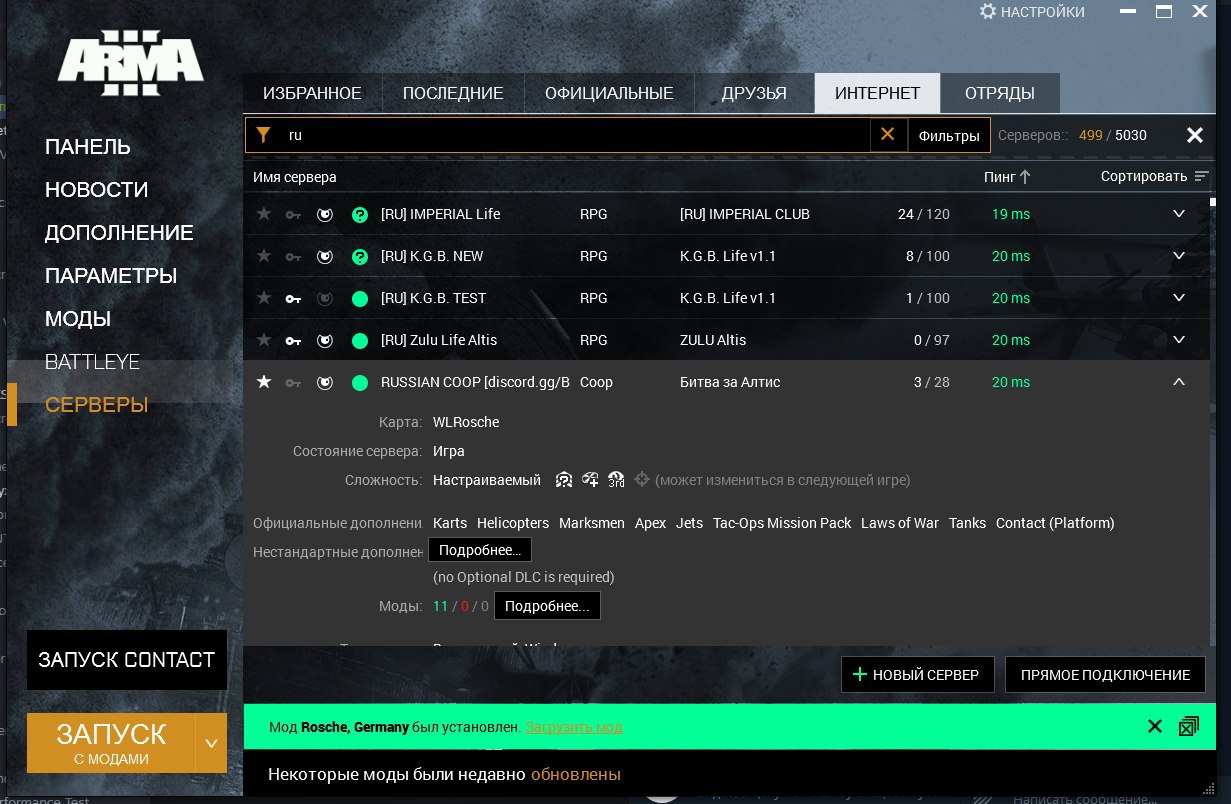Dismiss the Rosche, Germany notification with X

[1155, 727]
